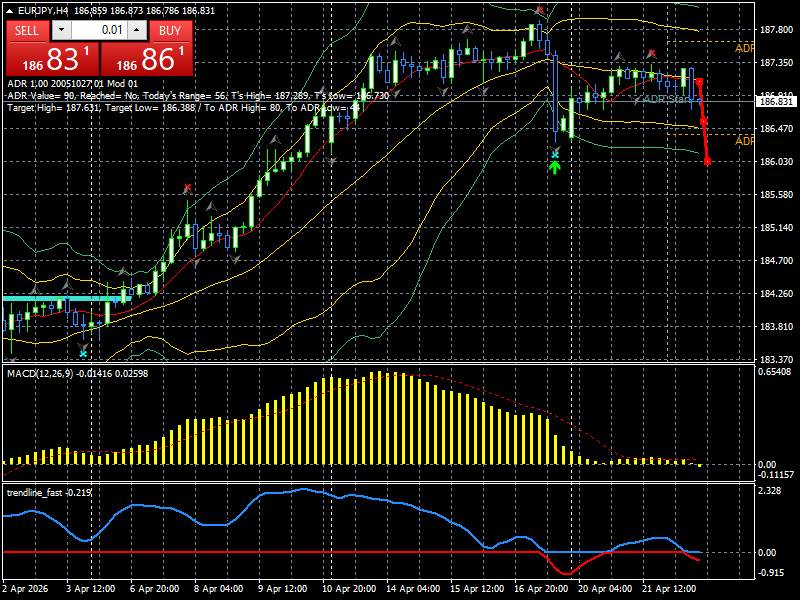Click the green up arrow buy signal

[x=555, y=167]
